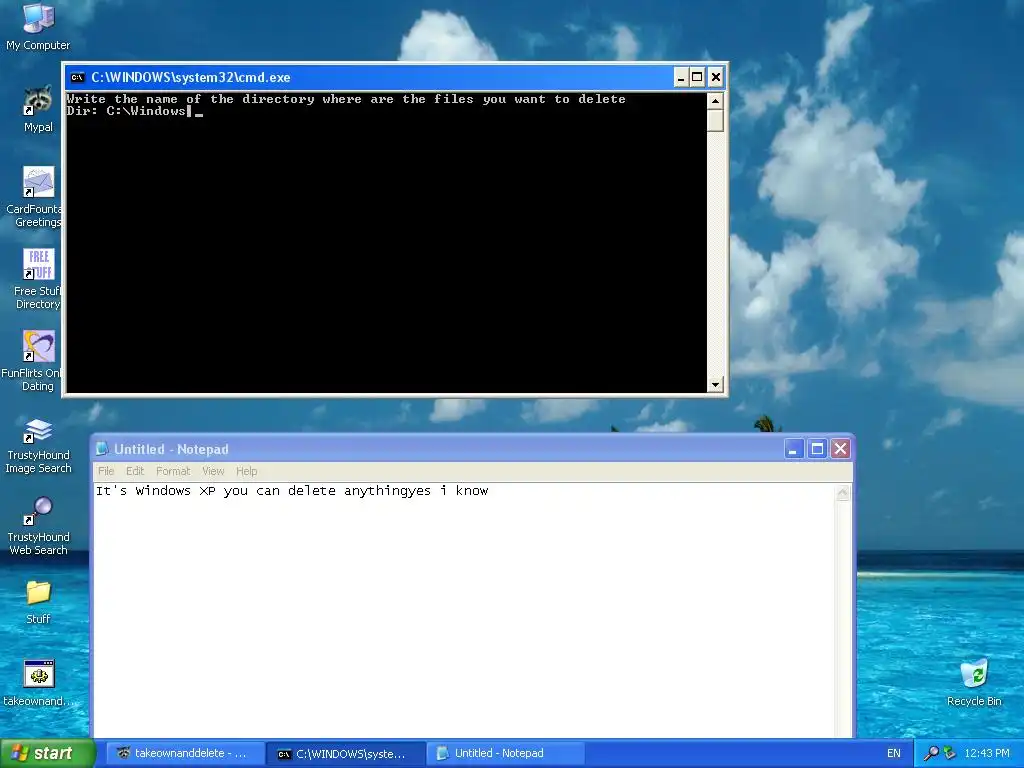The width and height of the screenshot is (1024, 768).
Task: Select the CardFountain Greetings envelope shortcut
Action: pyautogui.click(x=38, y=197)
